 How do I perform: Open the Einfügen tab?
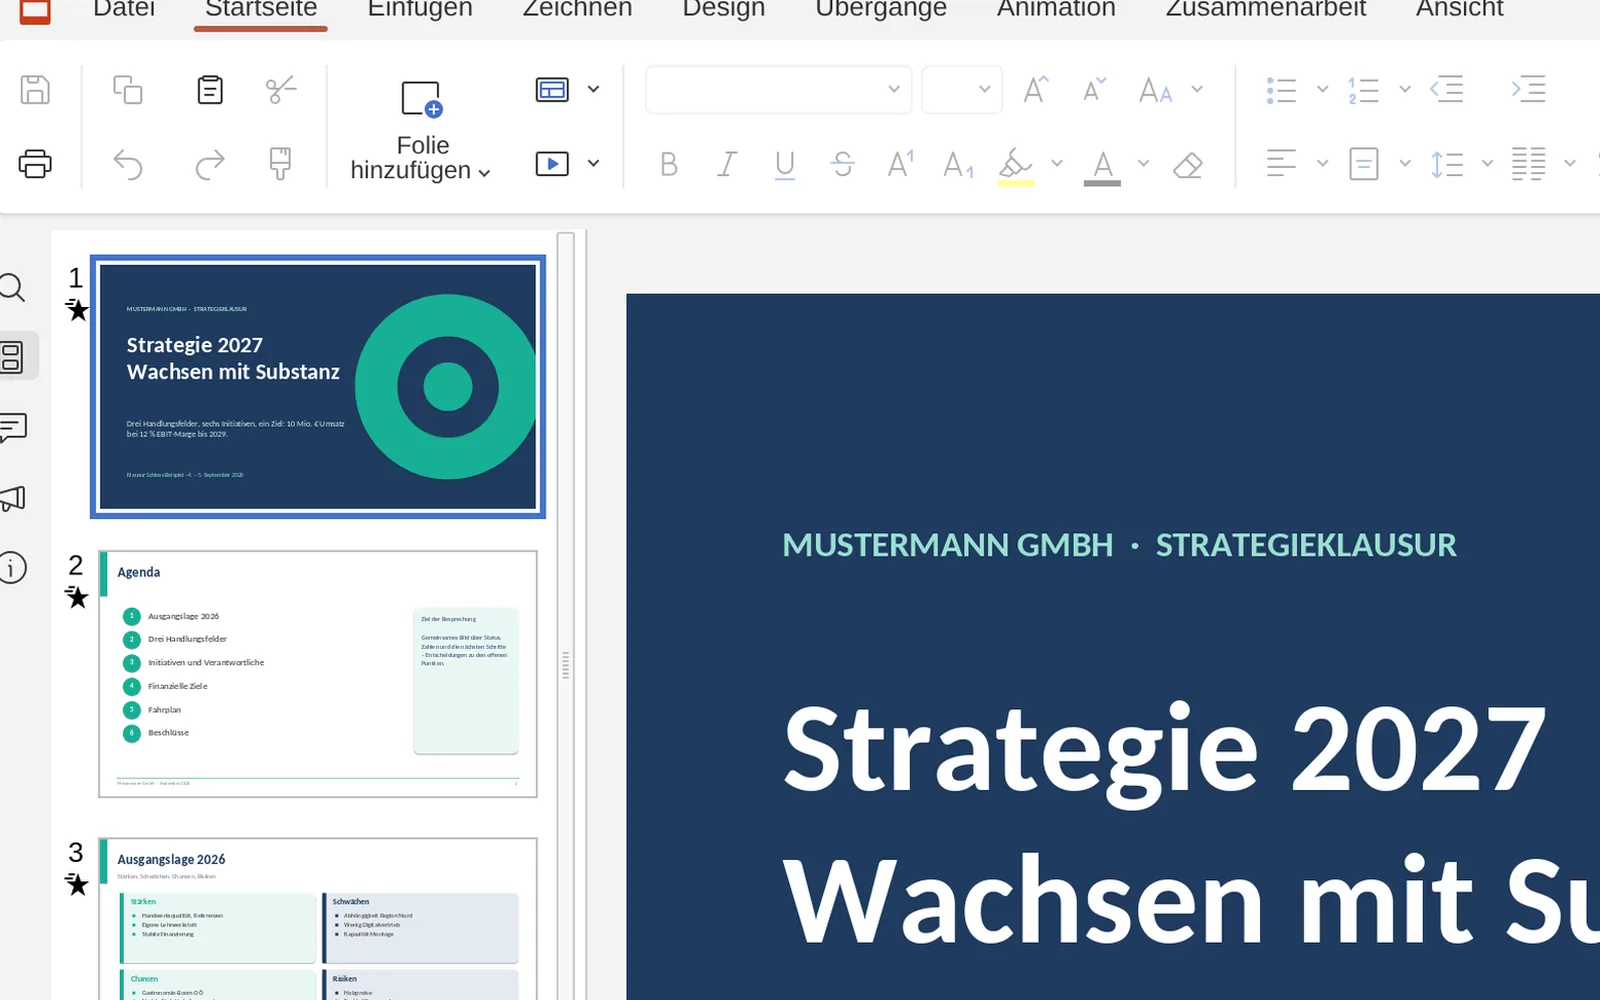tap(420, 9)
